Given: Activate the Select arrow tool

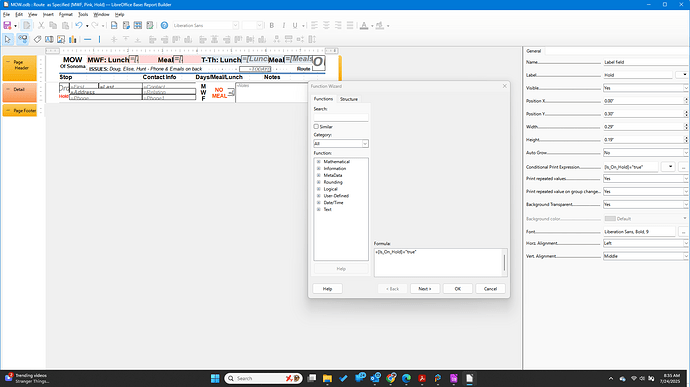Looking at the screenshot, I should 7,40.
